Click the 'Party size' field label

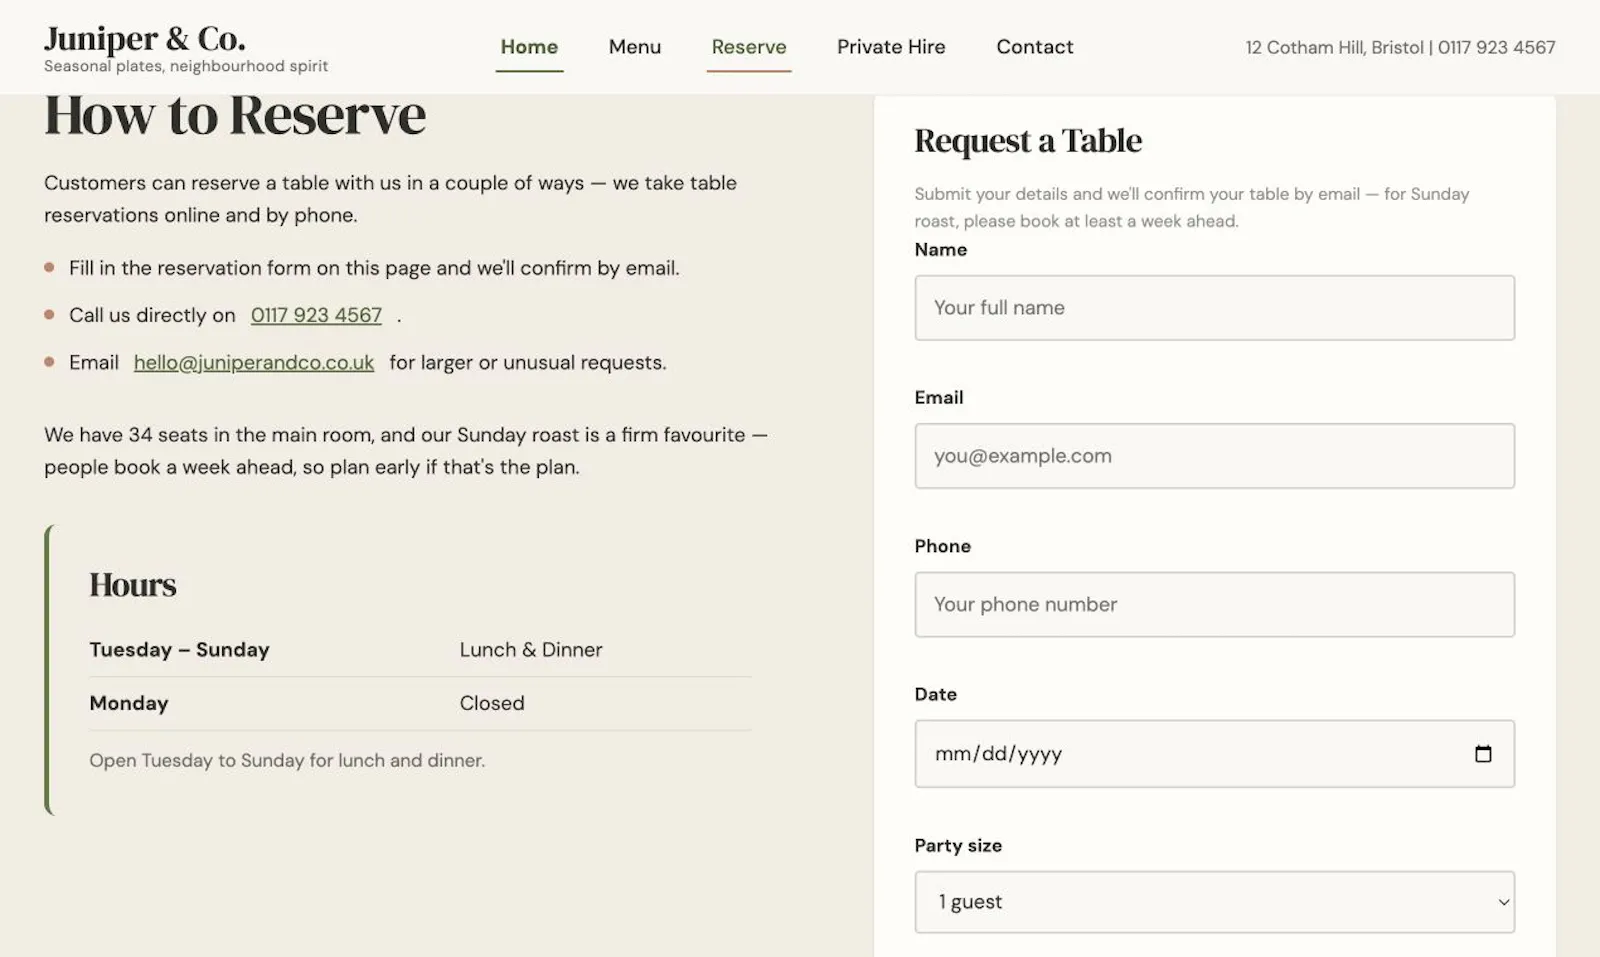[958, 846]
